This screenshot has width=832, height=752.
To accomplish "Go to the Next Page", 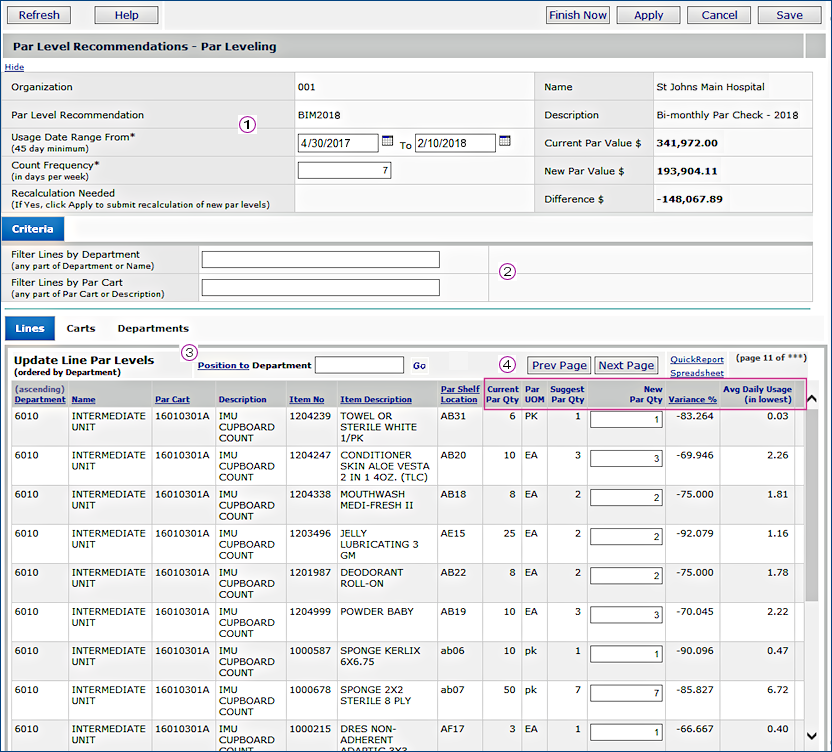I will pos(626,365).
